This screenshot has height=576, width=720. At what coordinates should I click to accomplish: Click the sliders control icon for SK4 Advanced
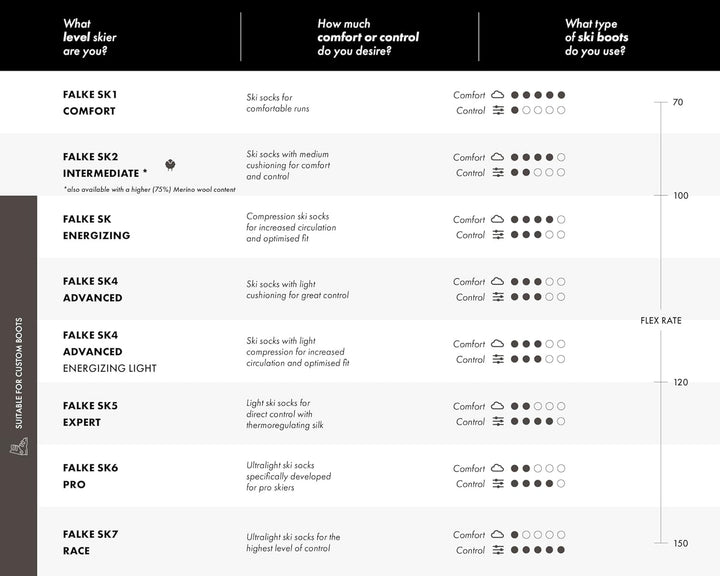coord(497,297)
